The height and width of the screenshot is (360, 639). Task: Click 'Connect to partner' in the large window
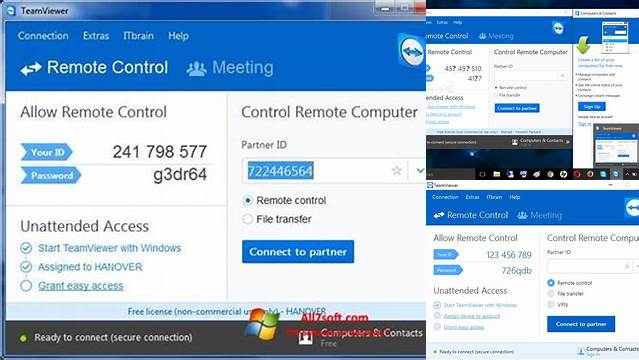point(298,252)
